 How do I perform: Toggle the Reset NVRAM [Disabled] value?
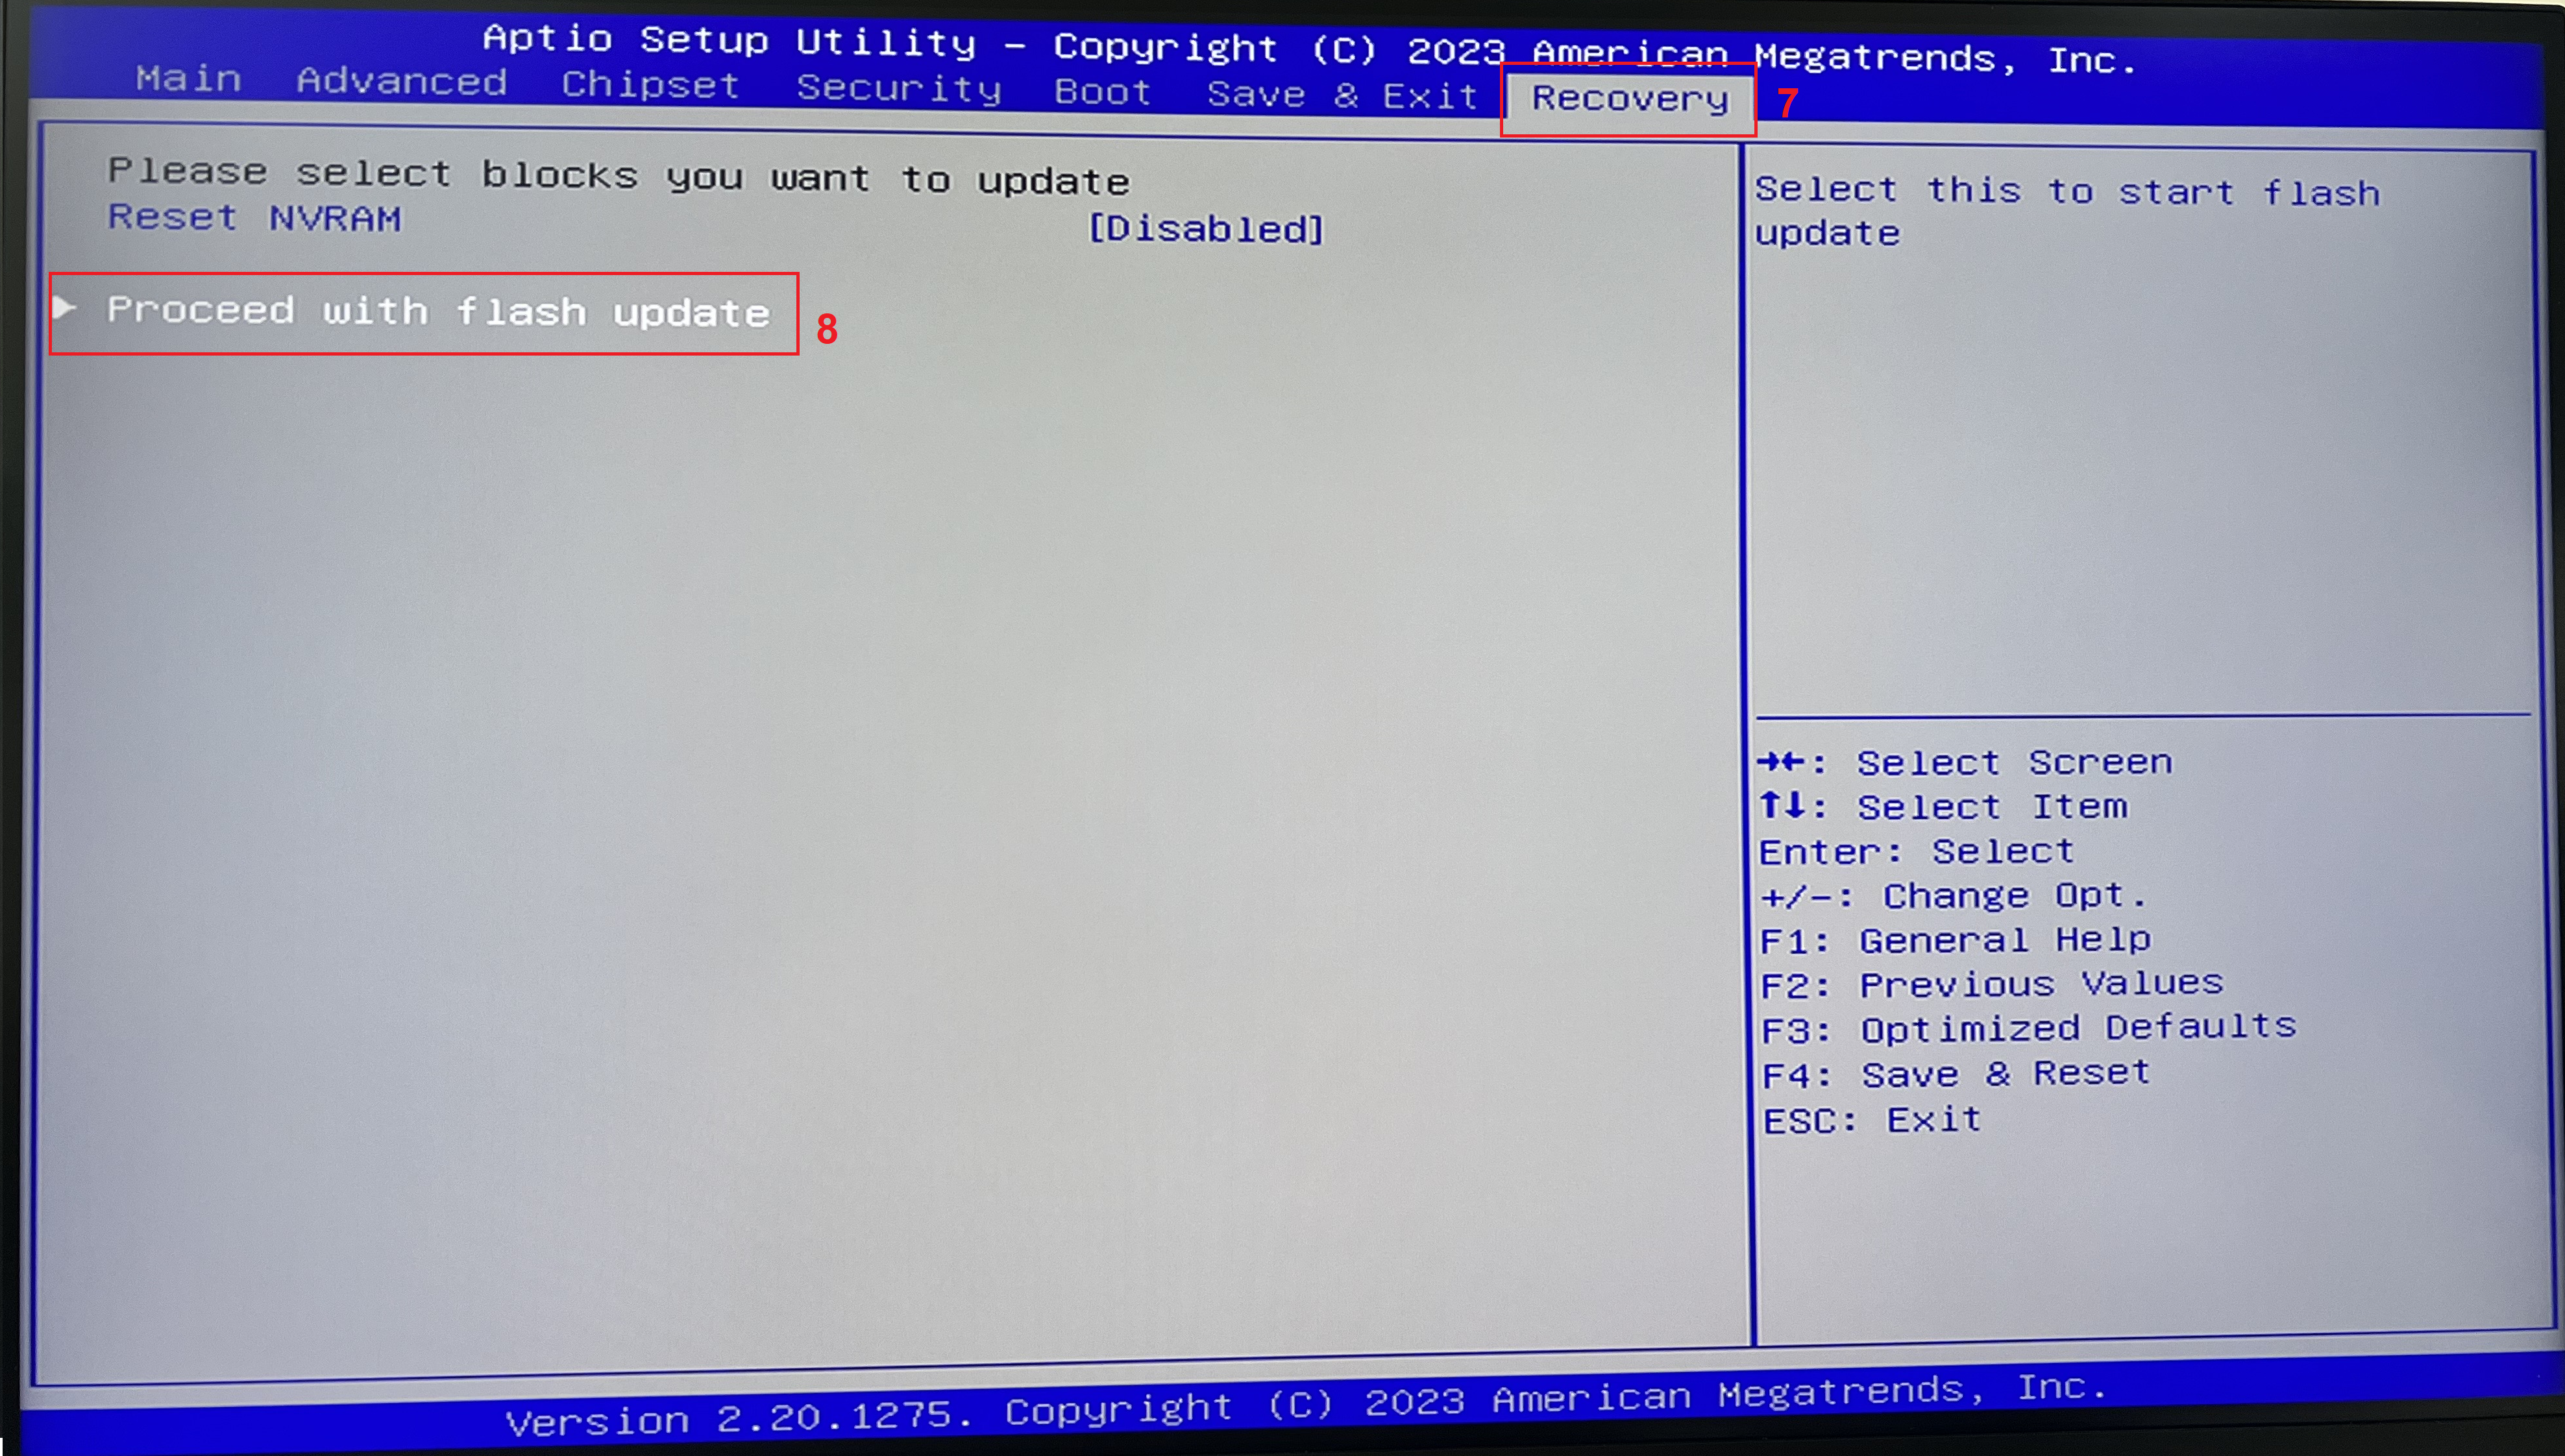pos(1205,230)
